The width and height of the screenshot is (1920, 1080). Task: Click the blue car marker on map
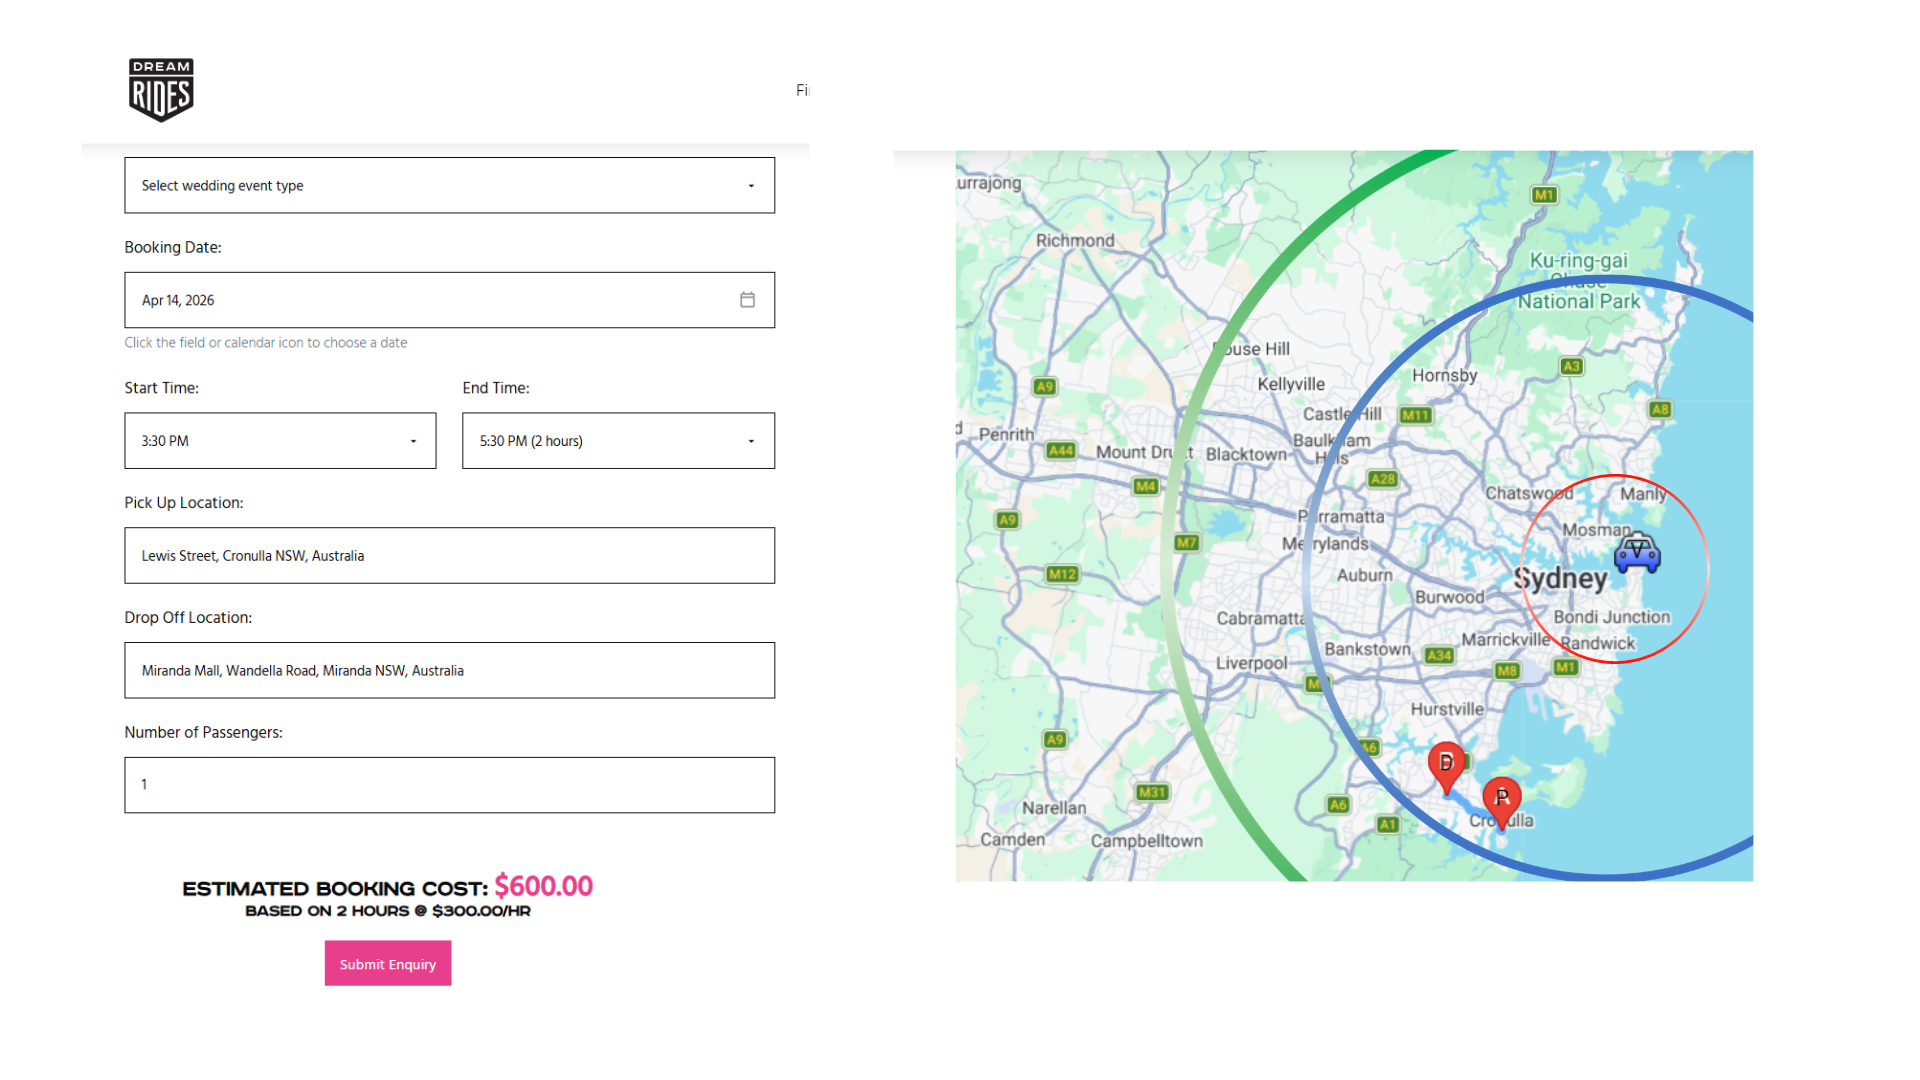pos(1637,553)
